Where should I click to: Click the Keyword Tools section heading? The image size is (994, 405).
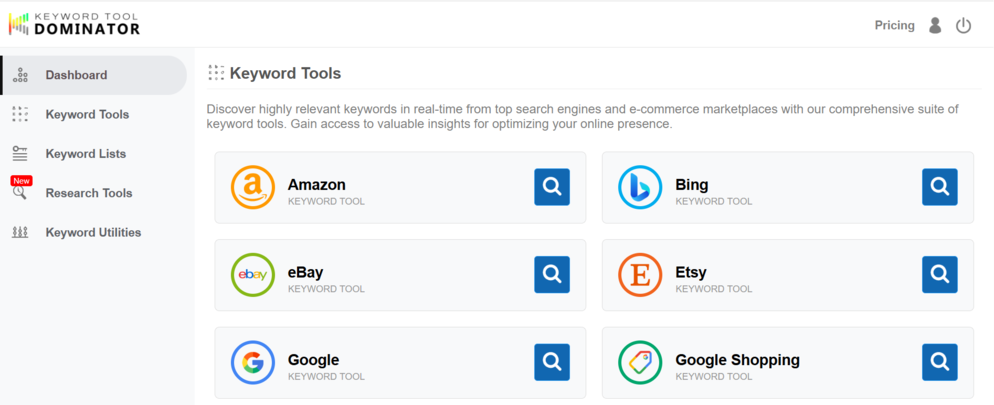285,74
